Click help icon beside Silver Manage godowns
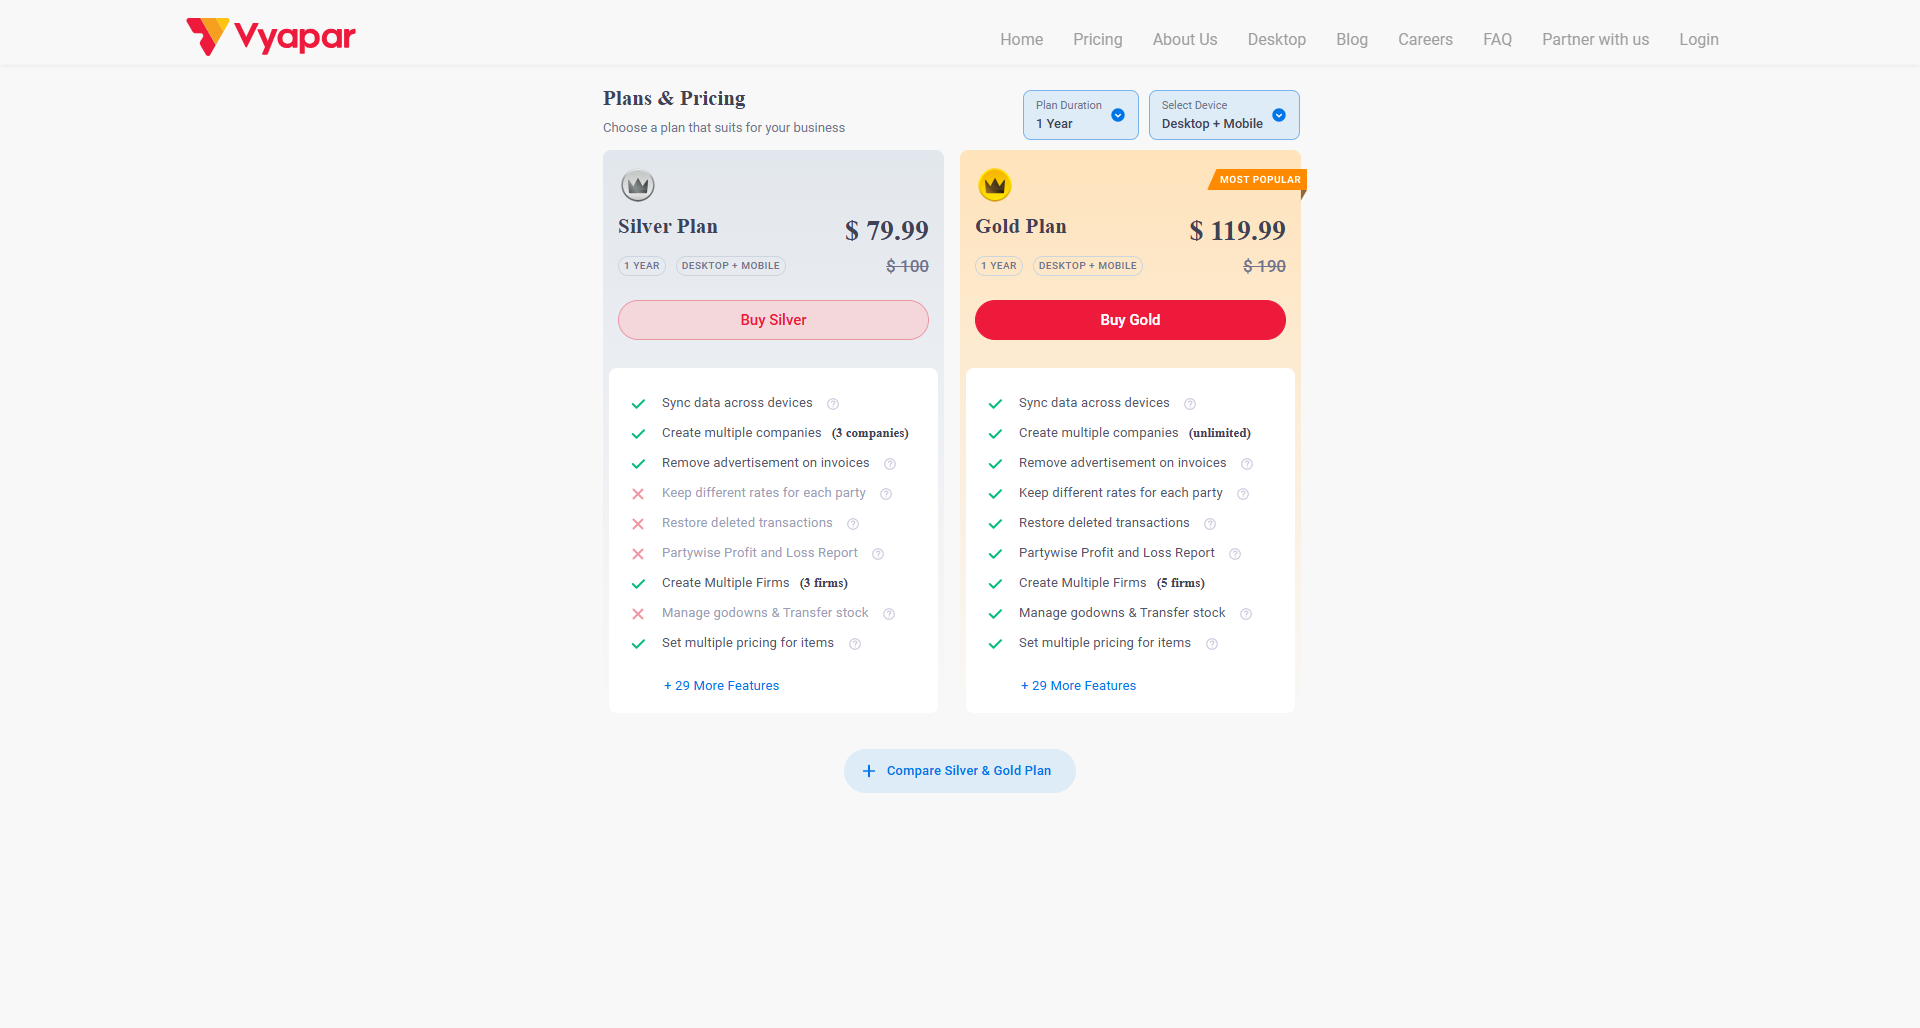This screenshot has height=1028, width=1920. tap(889, 614)
